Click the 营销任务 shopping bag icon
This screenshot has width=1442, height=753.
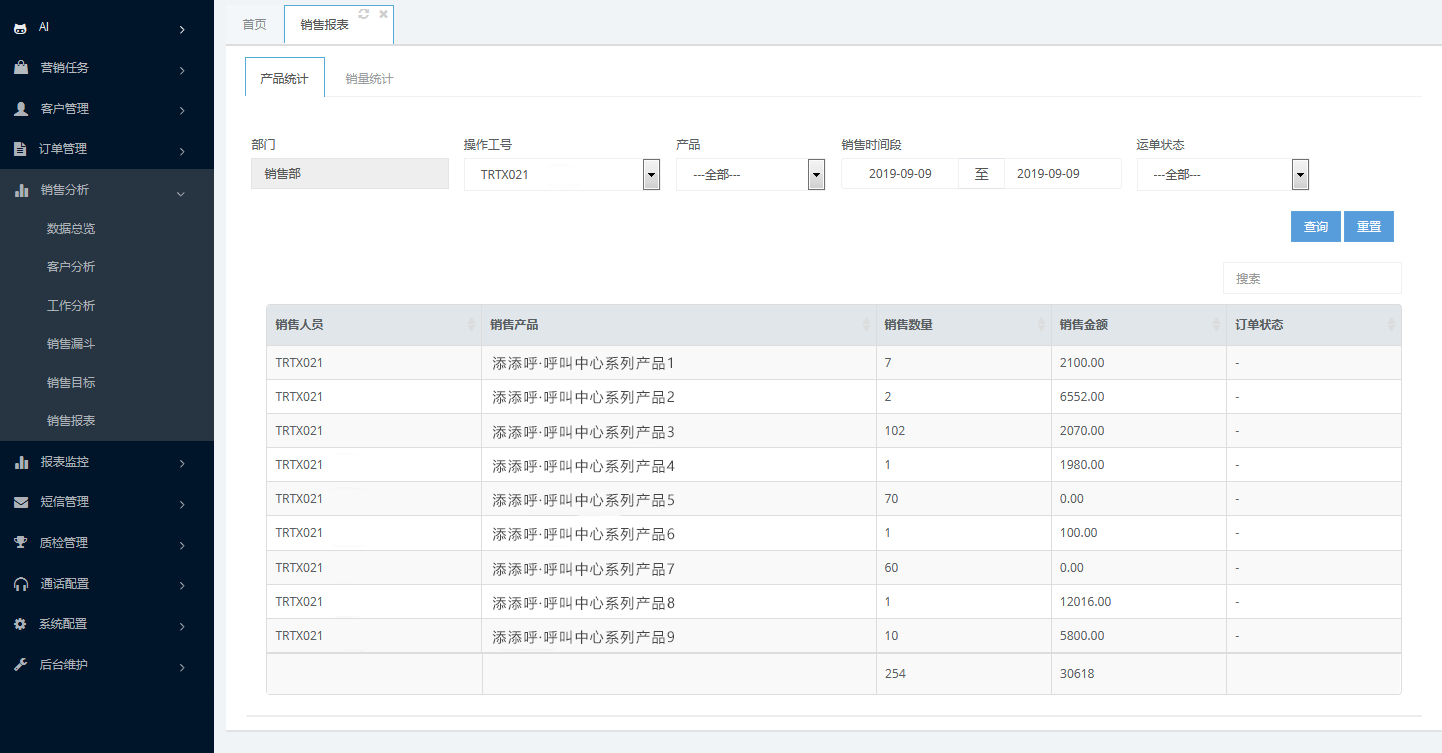[x=20, y=68]
